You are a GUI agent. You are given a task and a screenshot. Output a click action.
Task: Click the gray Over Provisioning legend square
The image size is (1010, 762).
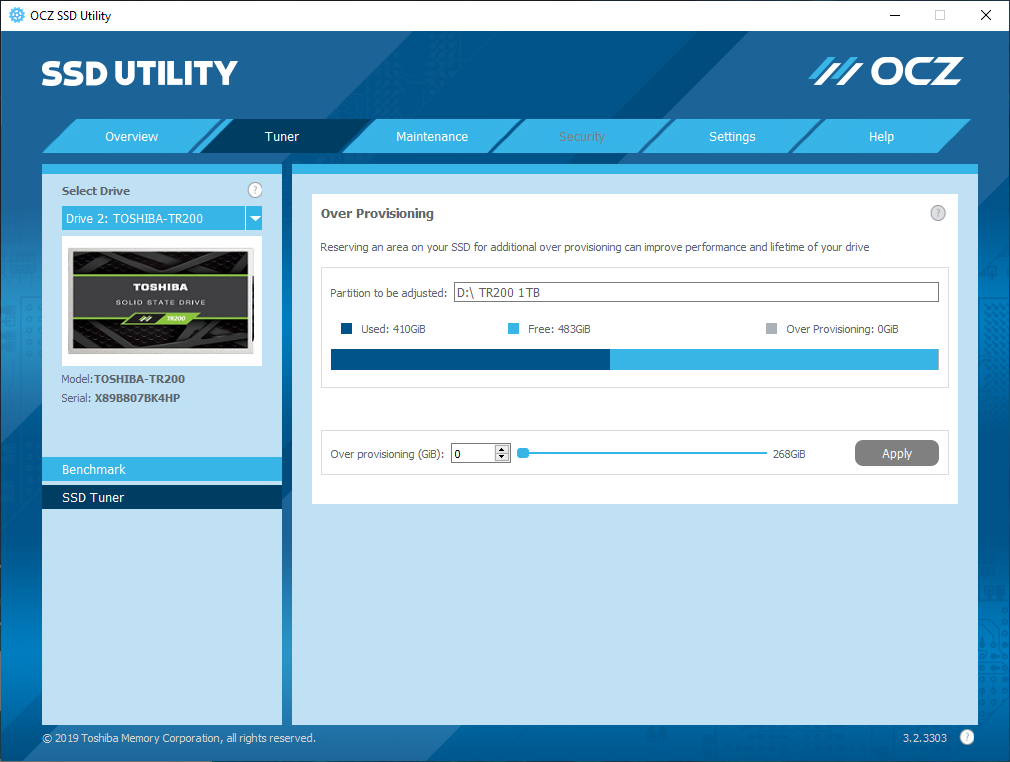click(772, 329)
